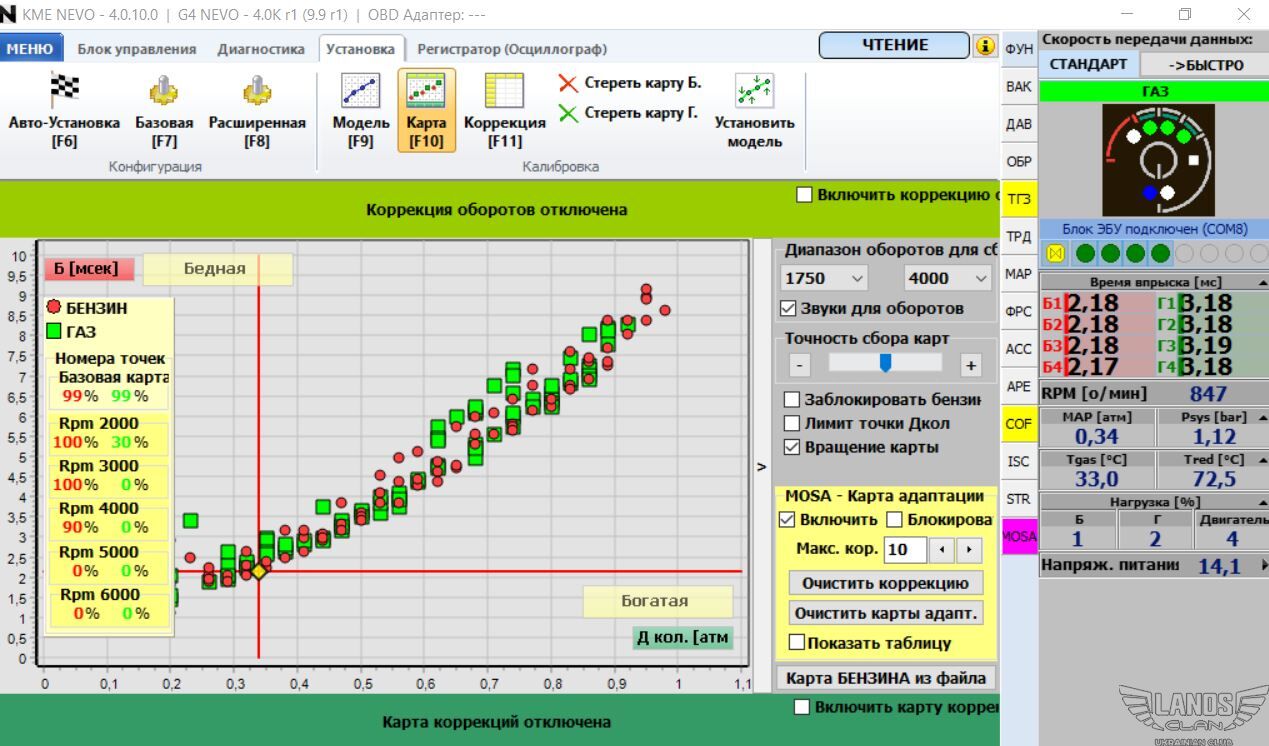Switch to the Диагностика tab
1269x746 pixels.
click(x=261, y=49)
